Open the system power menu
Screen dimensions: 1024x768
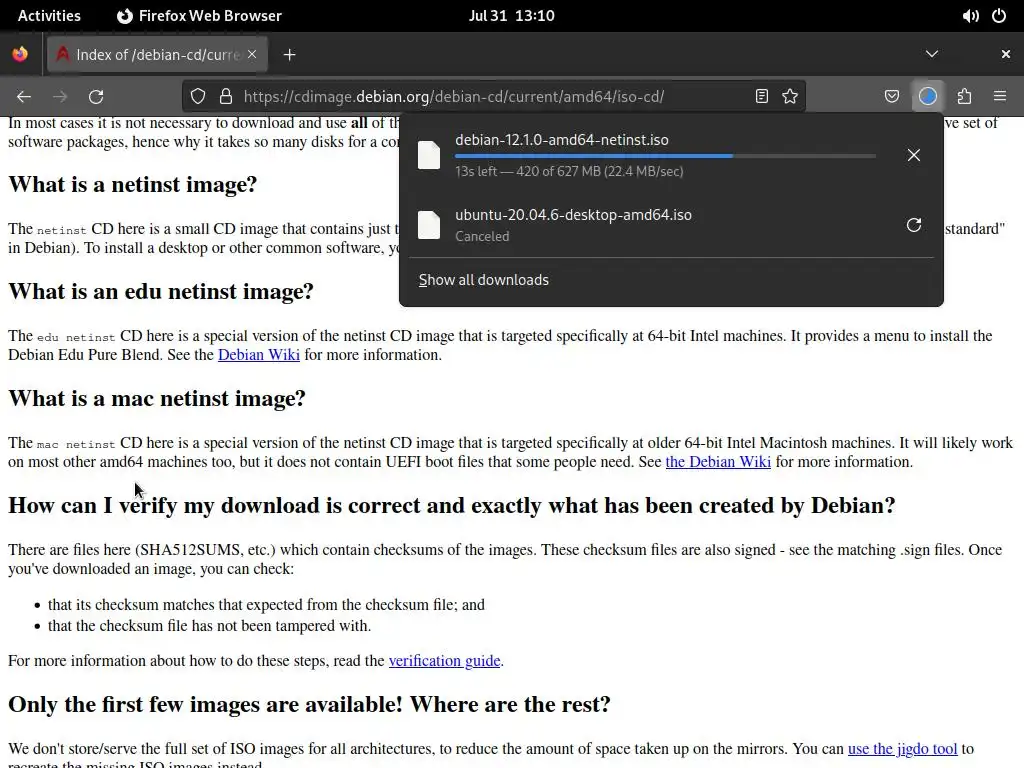click(999, 16)
